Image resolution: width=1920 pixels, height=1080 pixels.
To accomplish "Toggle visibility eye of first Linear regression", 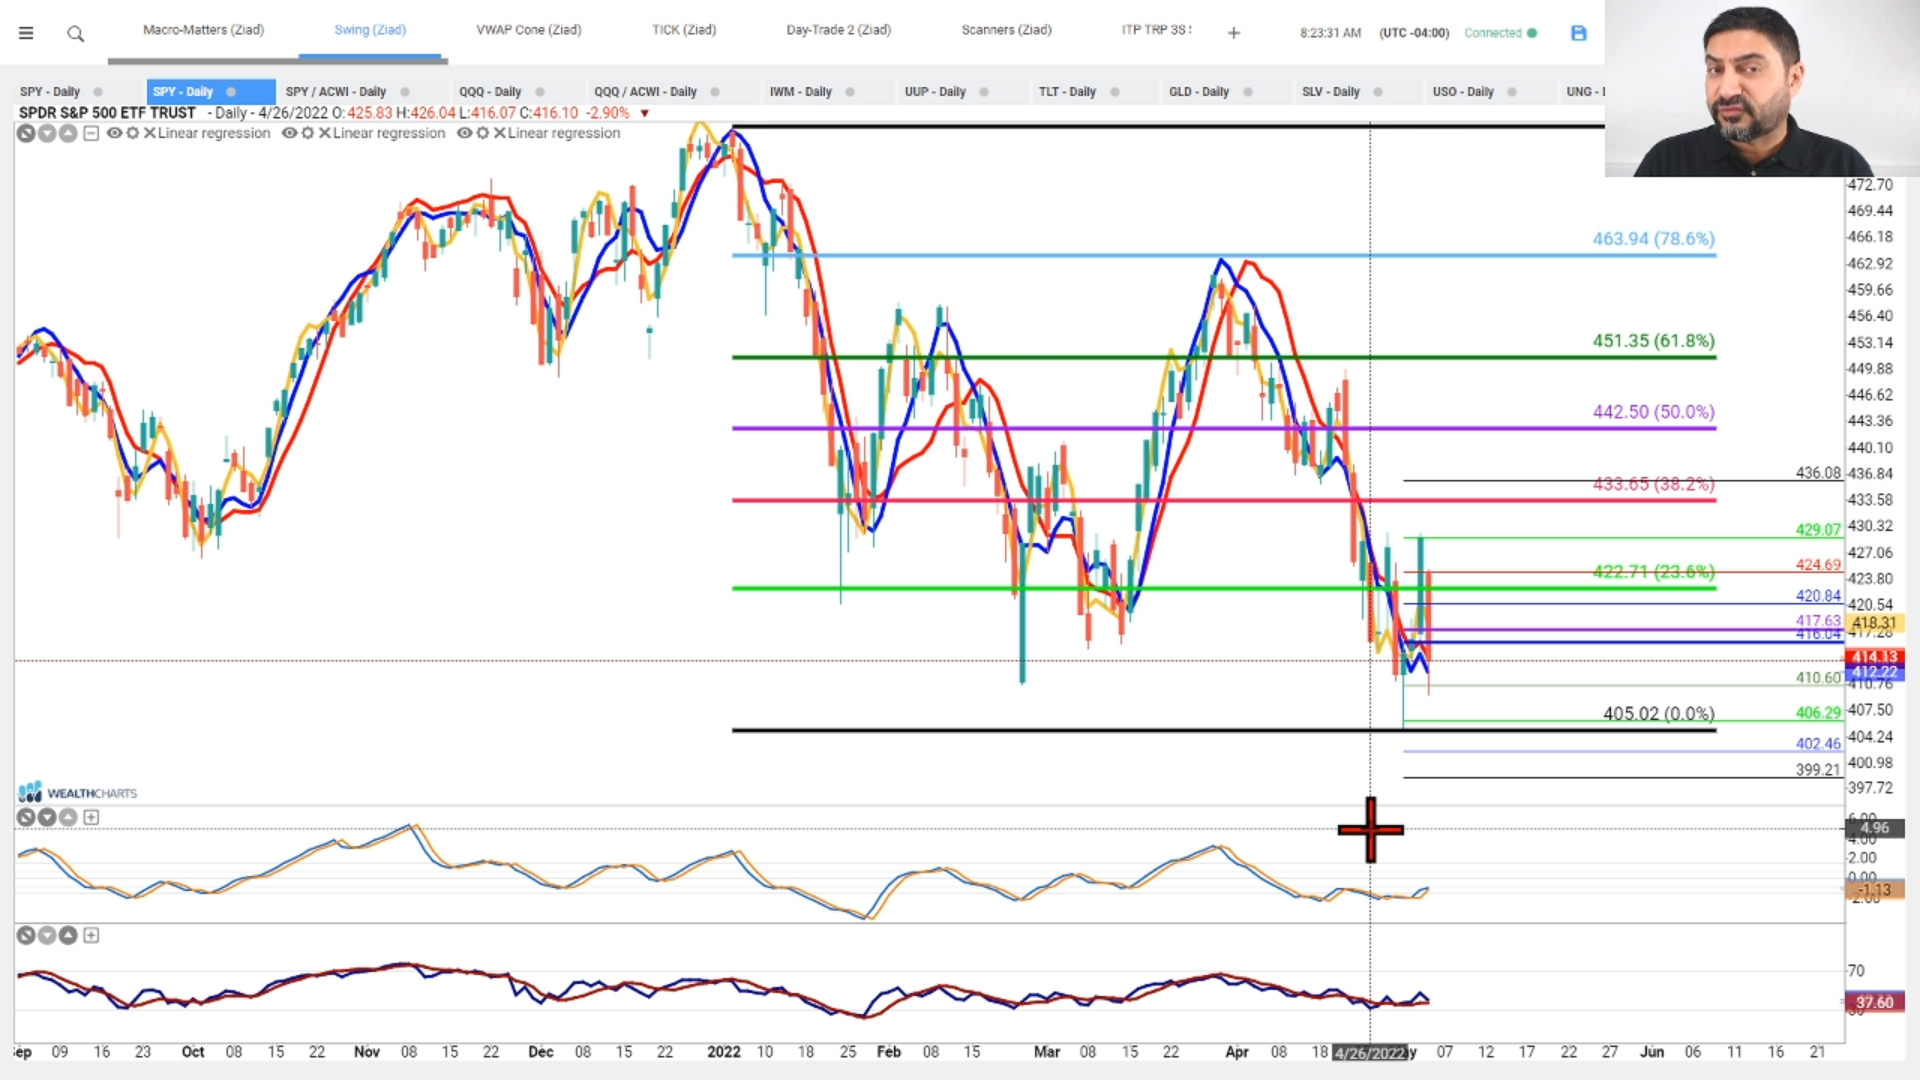I will [114, 133].
